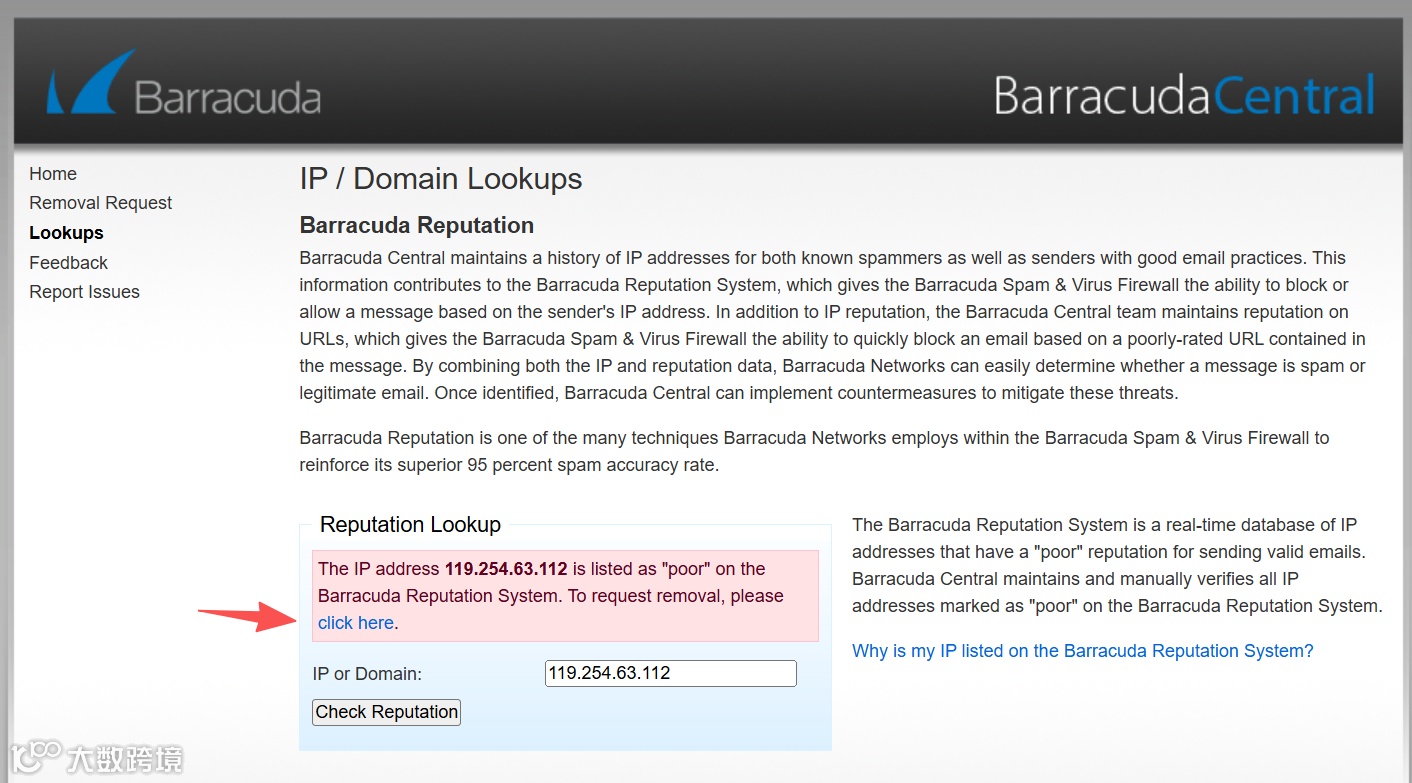
Task: Follow the 'click here' removal link
Action: tap(356, 623)
